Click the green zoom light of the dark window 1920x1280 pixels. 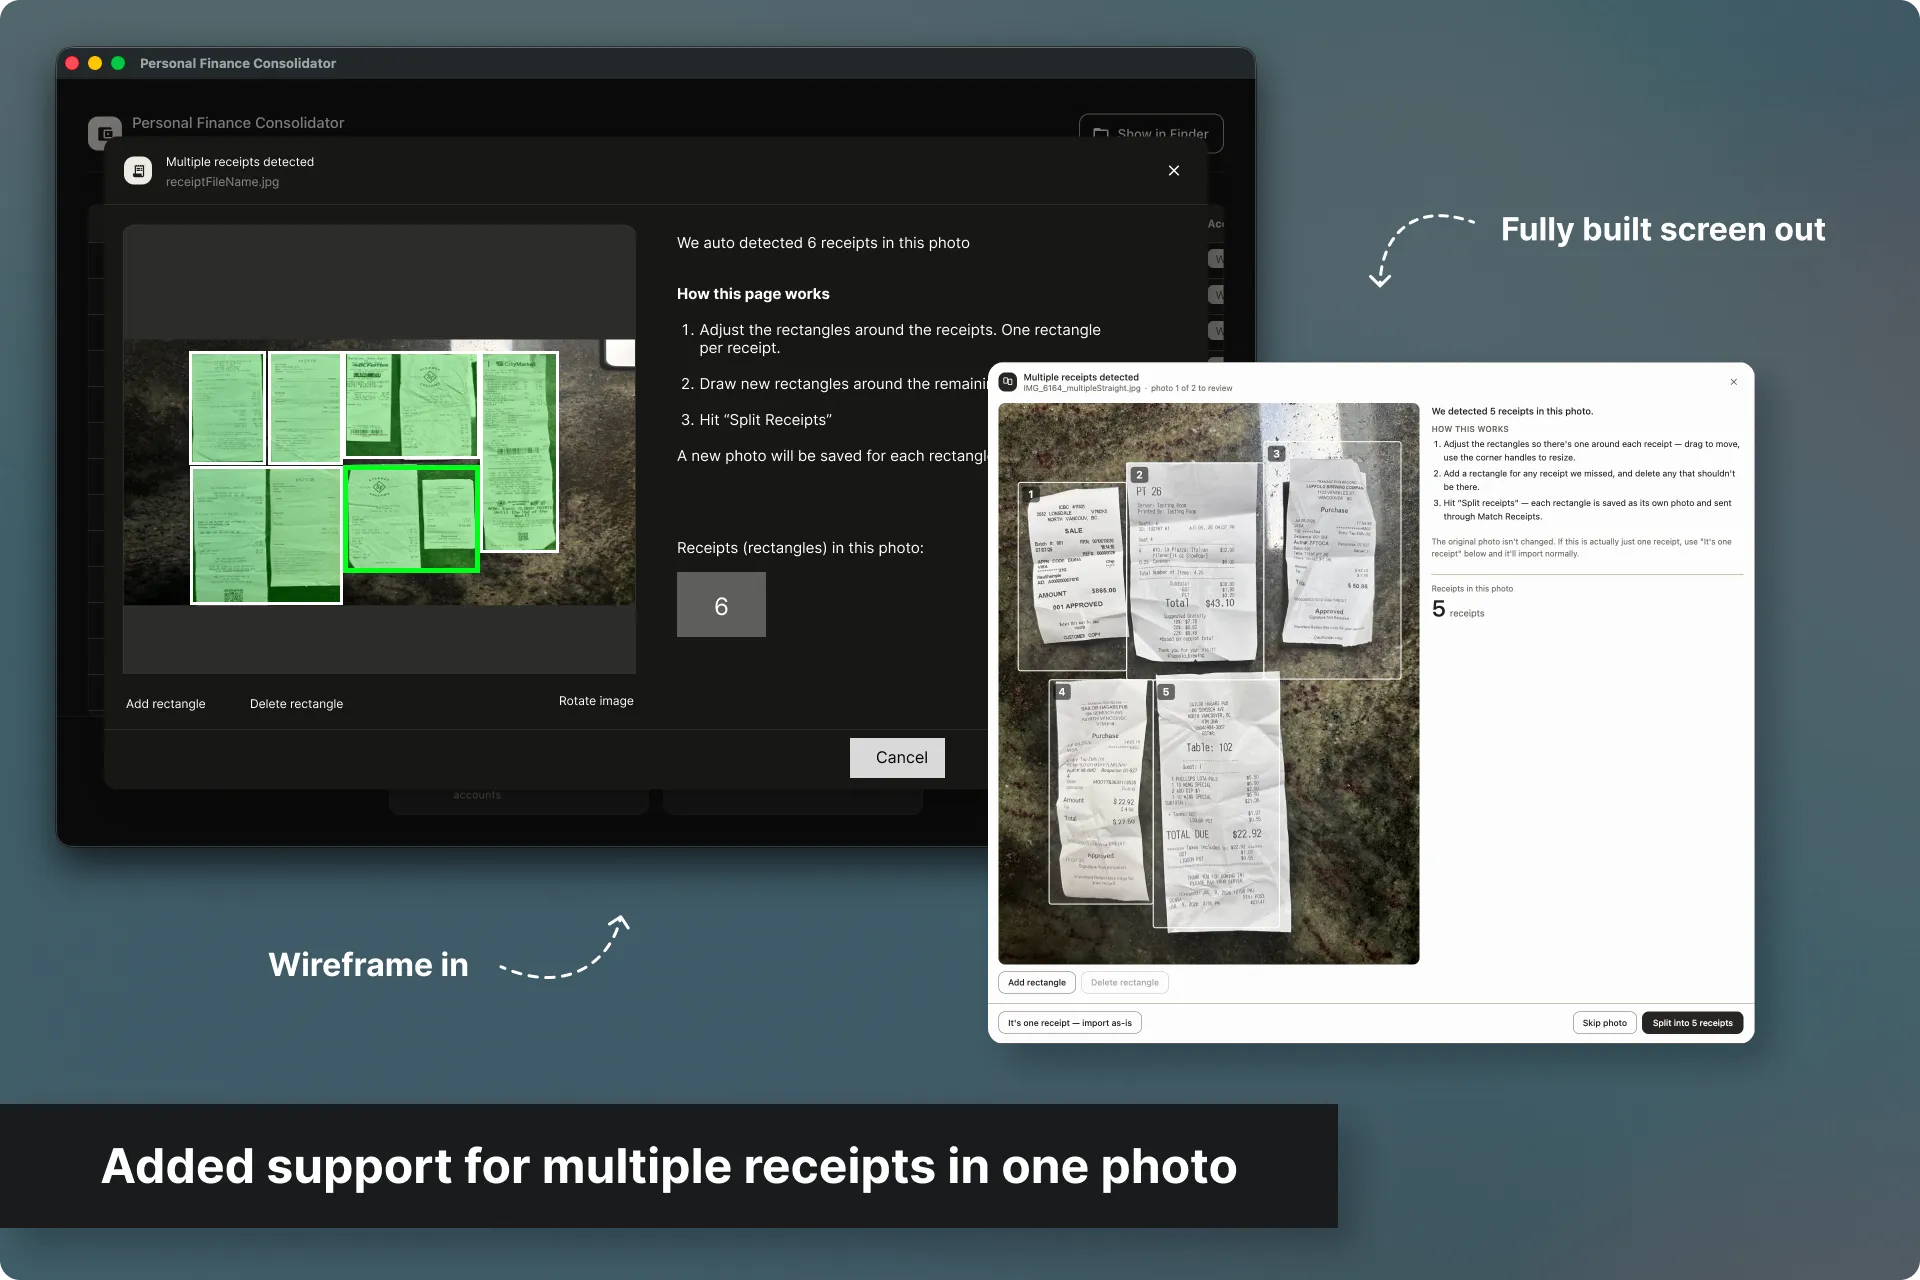tap(118, 63)
